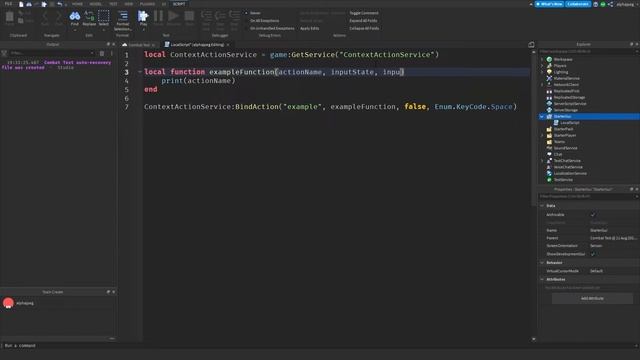Click the new file icon in title bar
Viewport: 640px width, 360px height.
coord(21,4)
